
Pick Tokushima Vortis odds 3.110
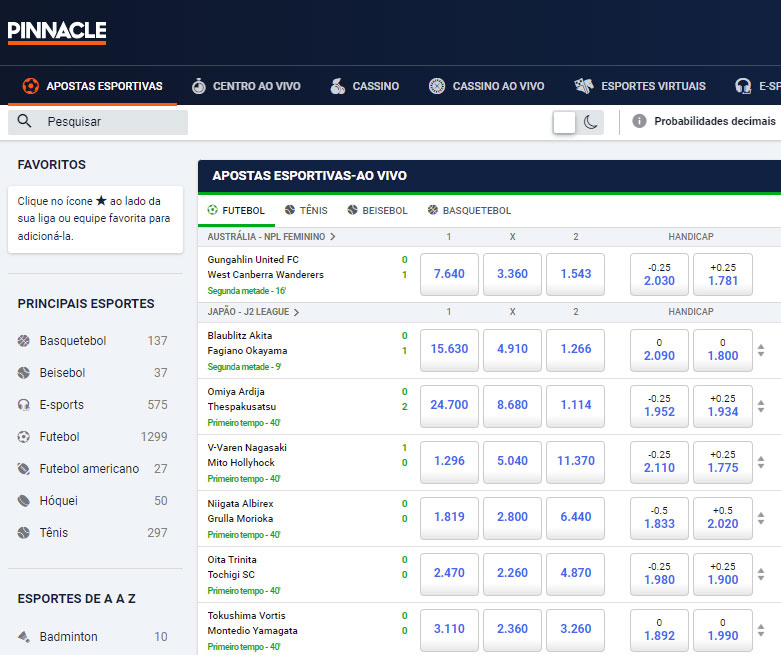449,630
